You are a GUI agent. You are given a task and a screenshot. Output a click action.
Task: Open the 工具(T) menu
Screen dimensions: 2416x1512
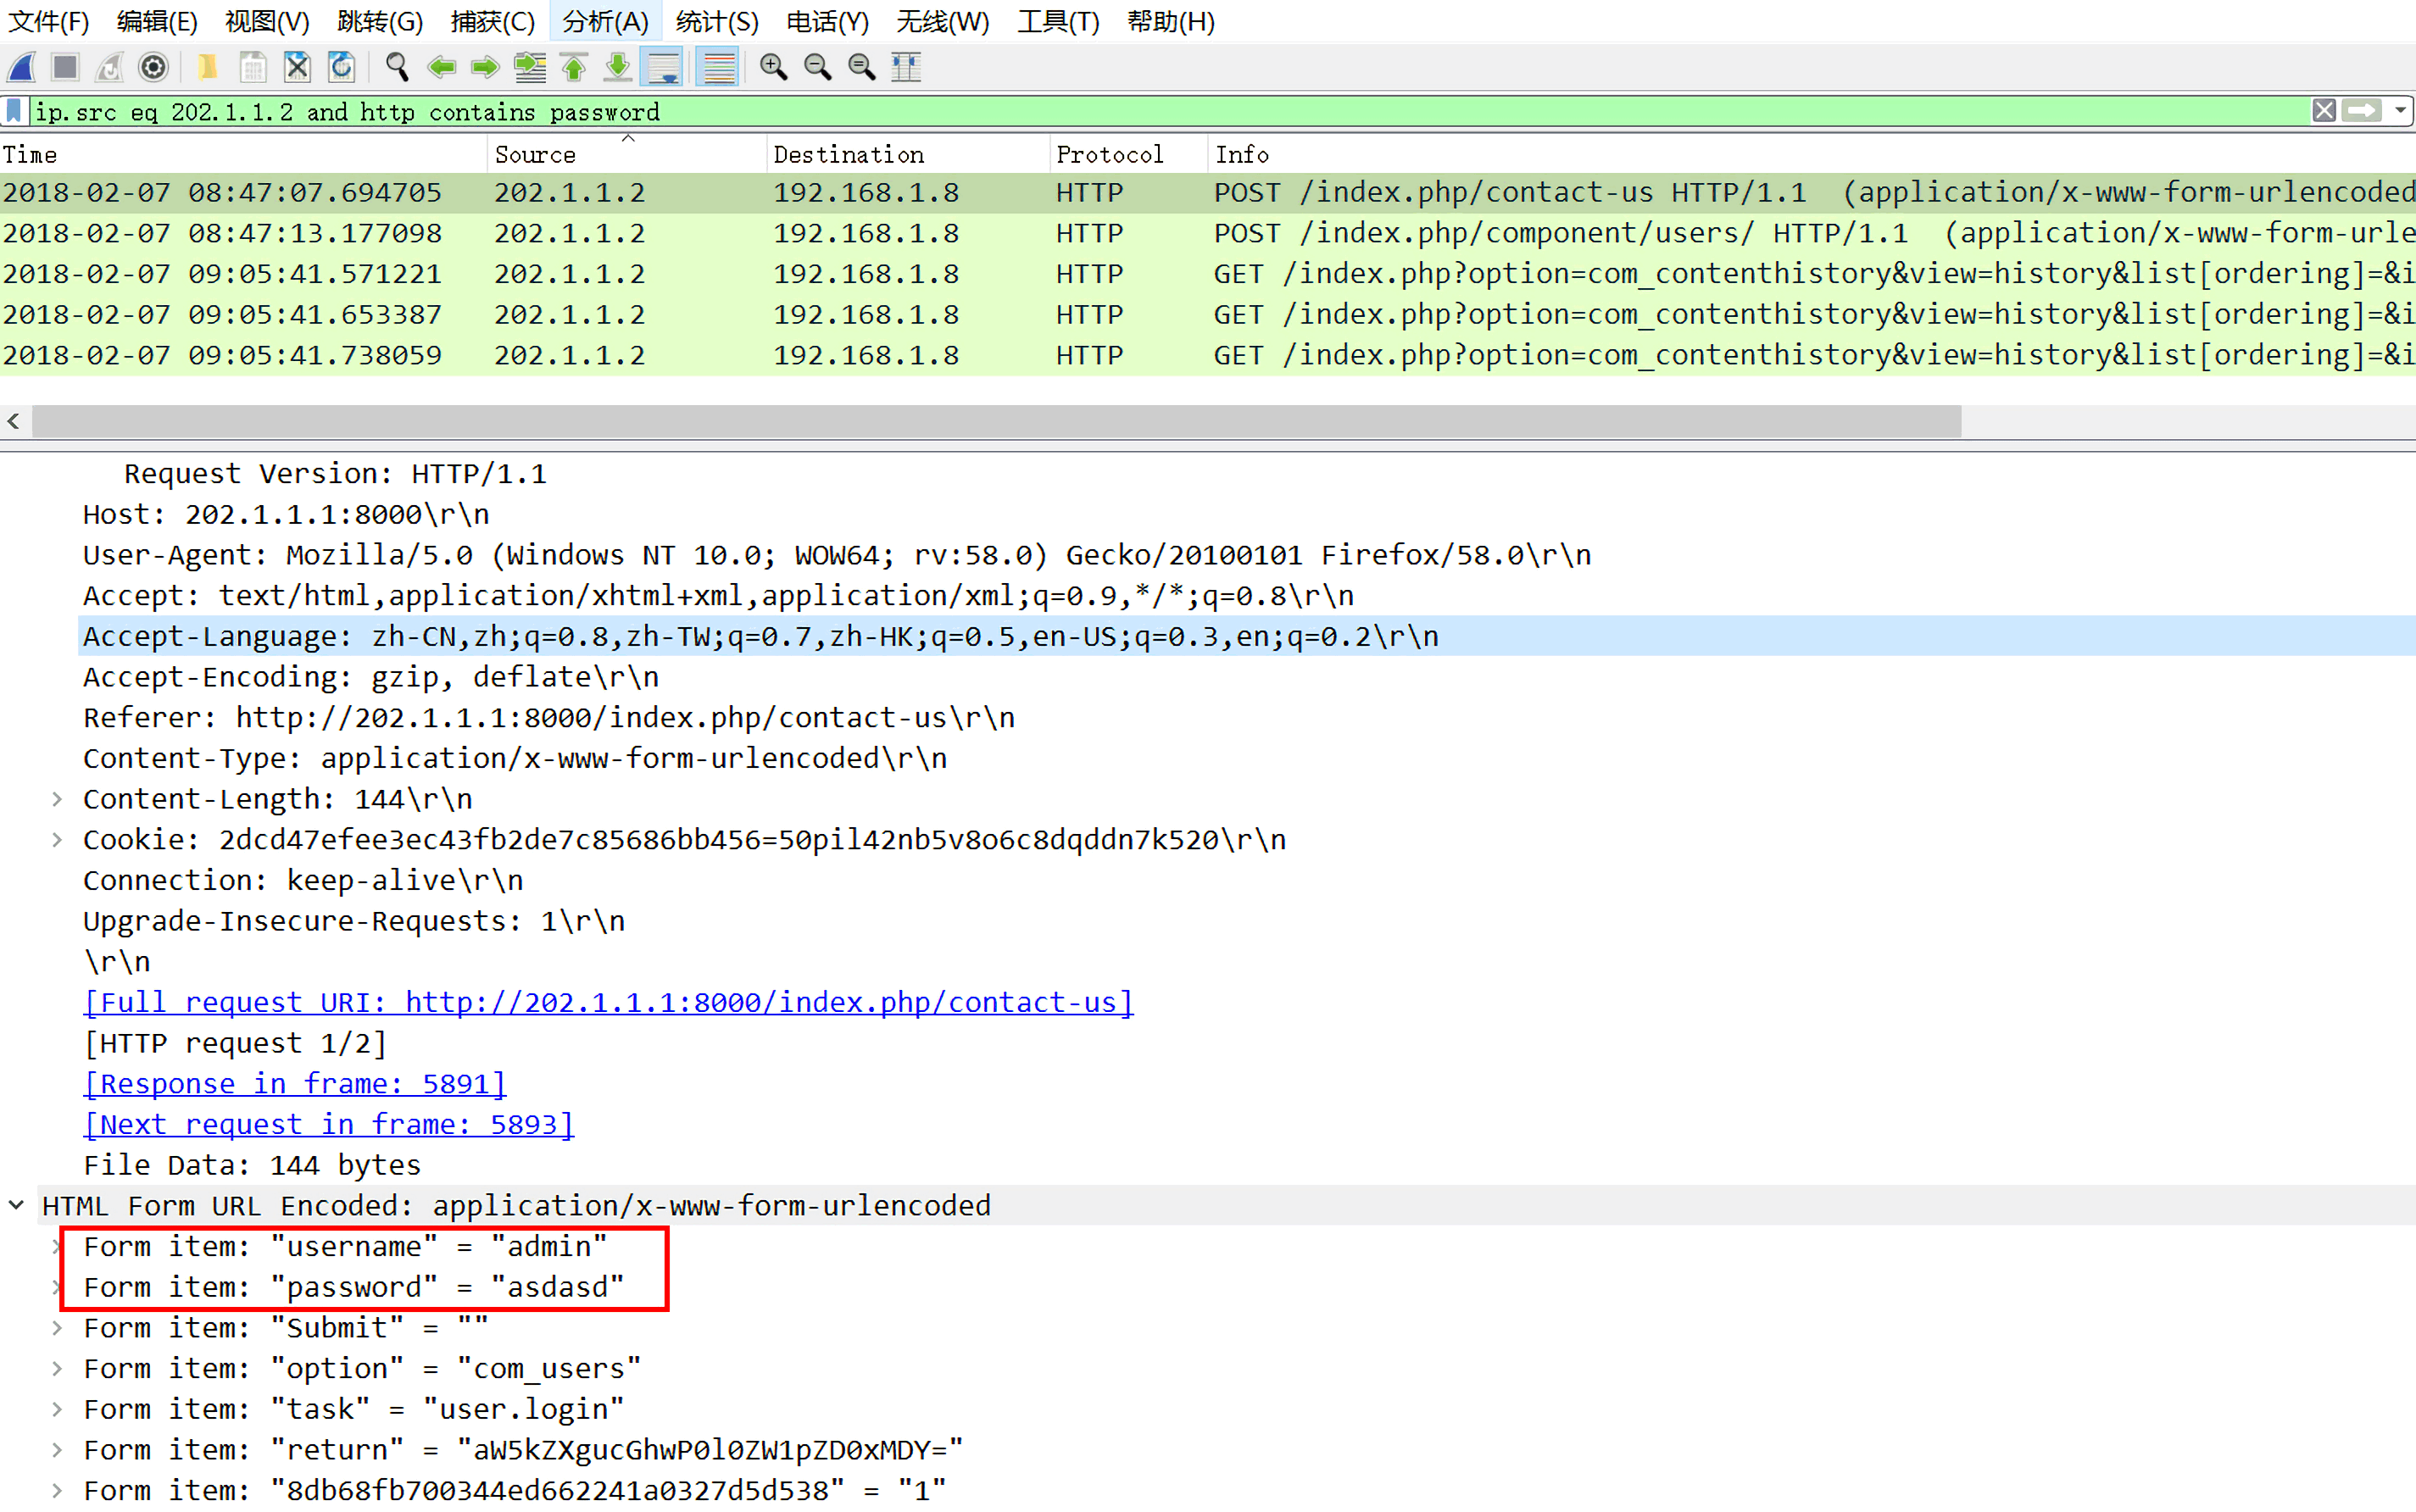[x=1058, y=22]
